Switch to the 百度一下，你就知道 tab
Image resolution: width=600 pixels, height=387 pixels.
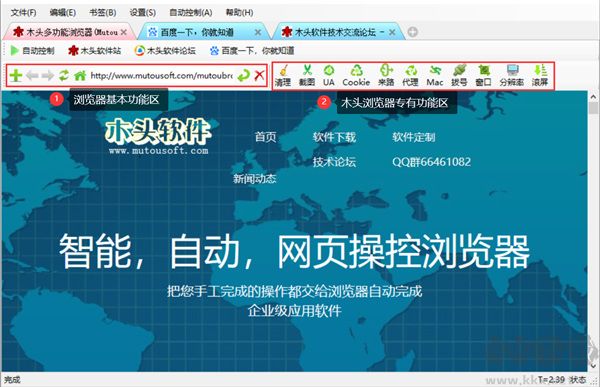(x=197, y=32)
